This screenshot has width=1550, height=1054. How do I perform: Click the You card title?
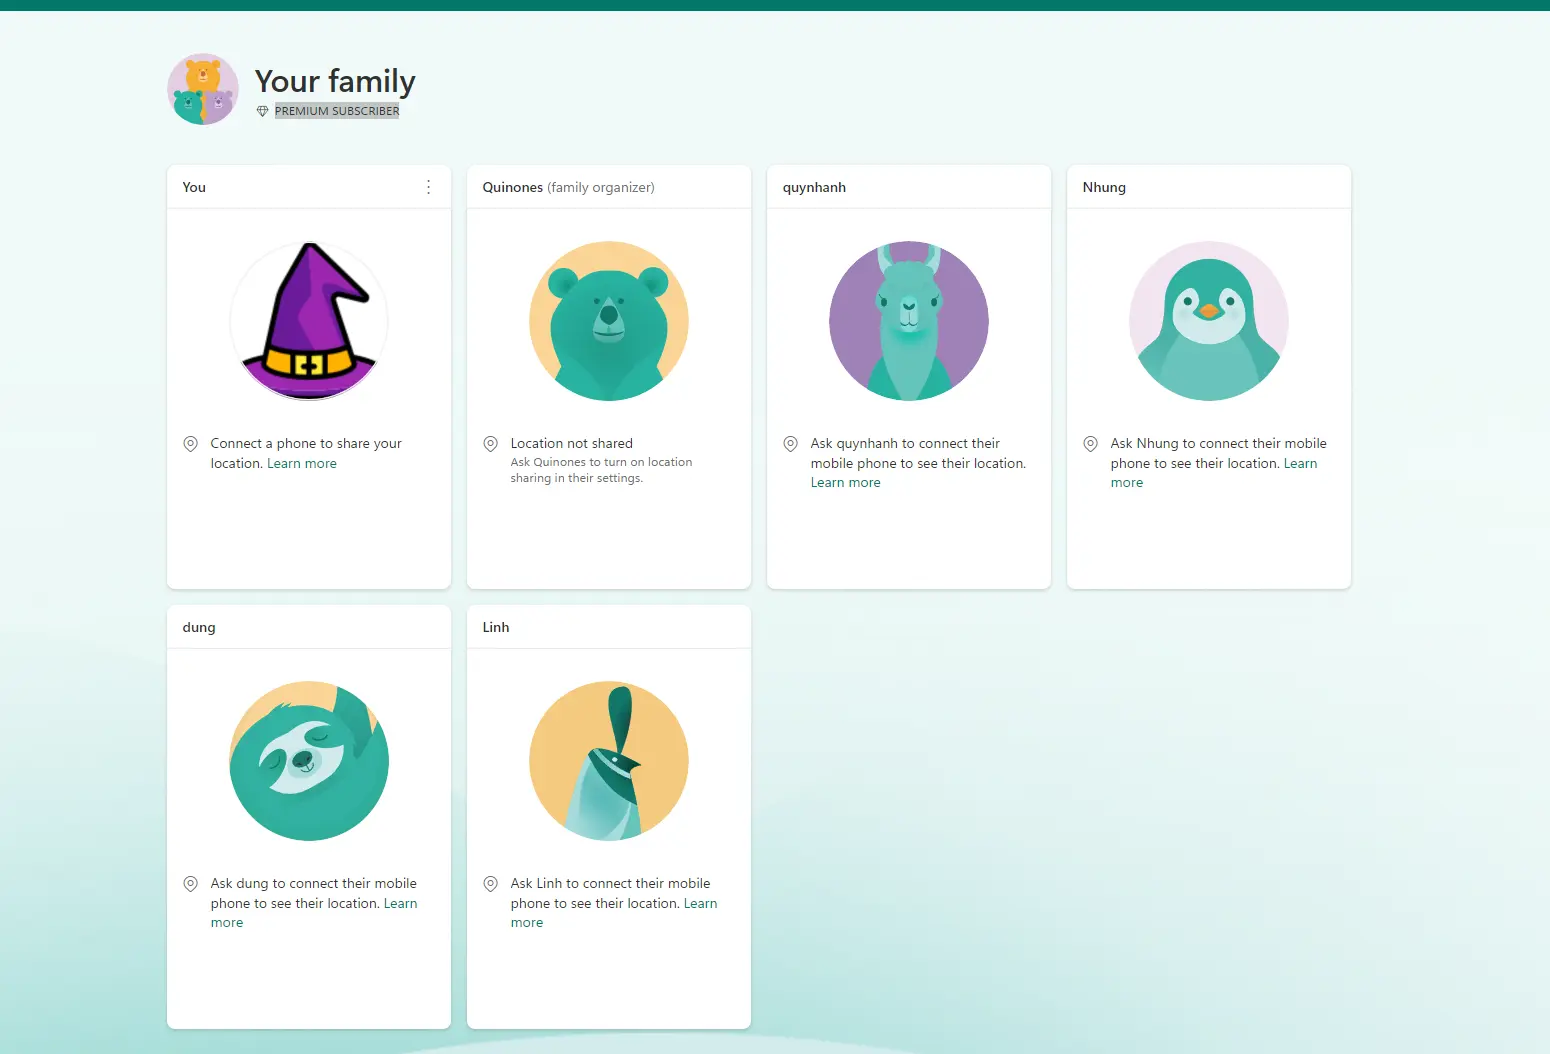pyautogui.click(x=194, y=187)
